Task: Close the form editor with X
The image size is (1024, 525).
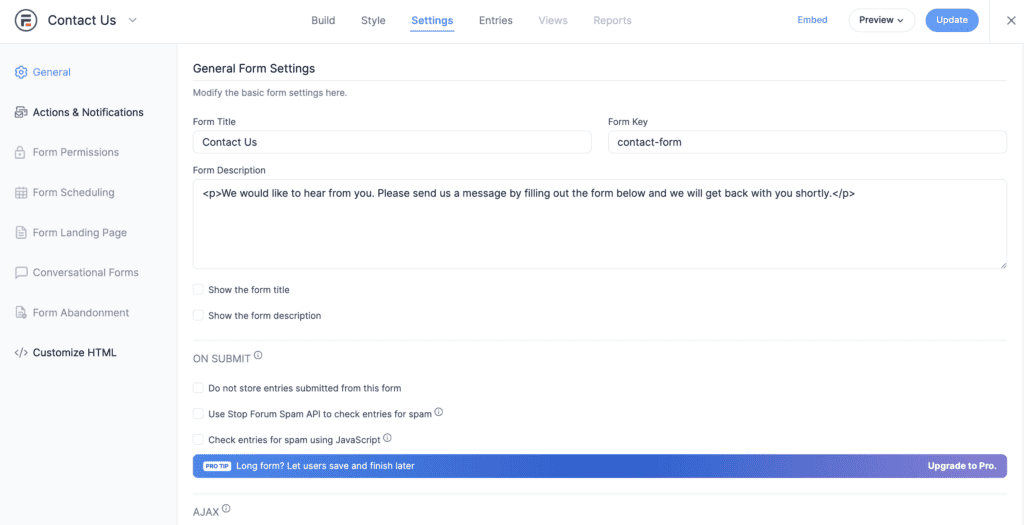Action: coord(1011,20)
